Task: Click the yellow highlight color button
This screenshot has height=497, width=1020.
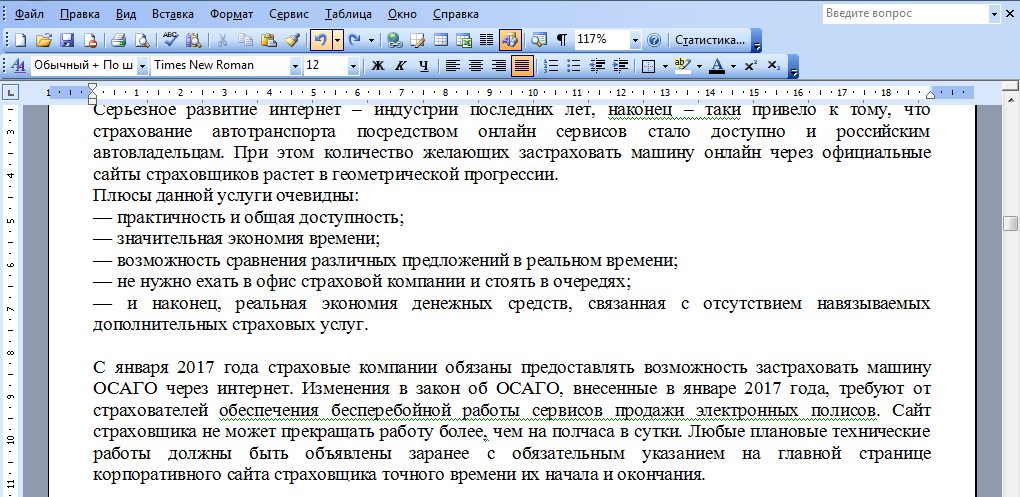Action: (683, 66)
